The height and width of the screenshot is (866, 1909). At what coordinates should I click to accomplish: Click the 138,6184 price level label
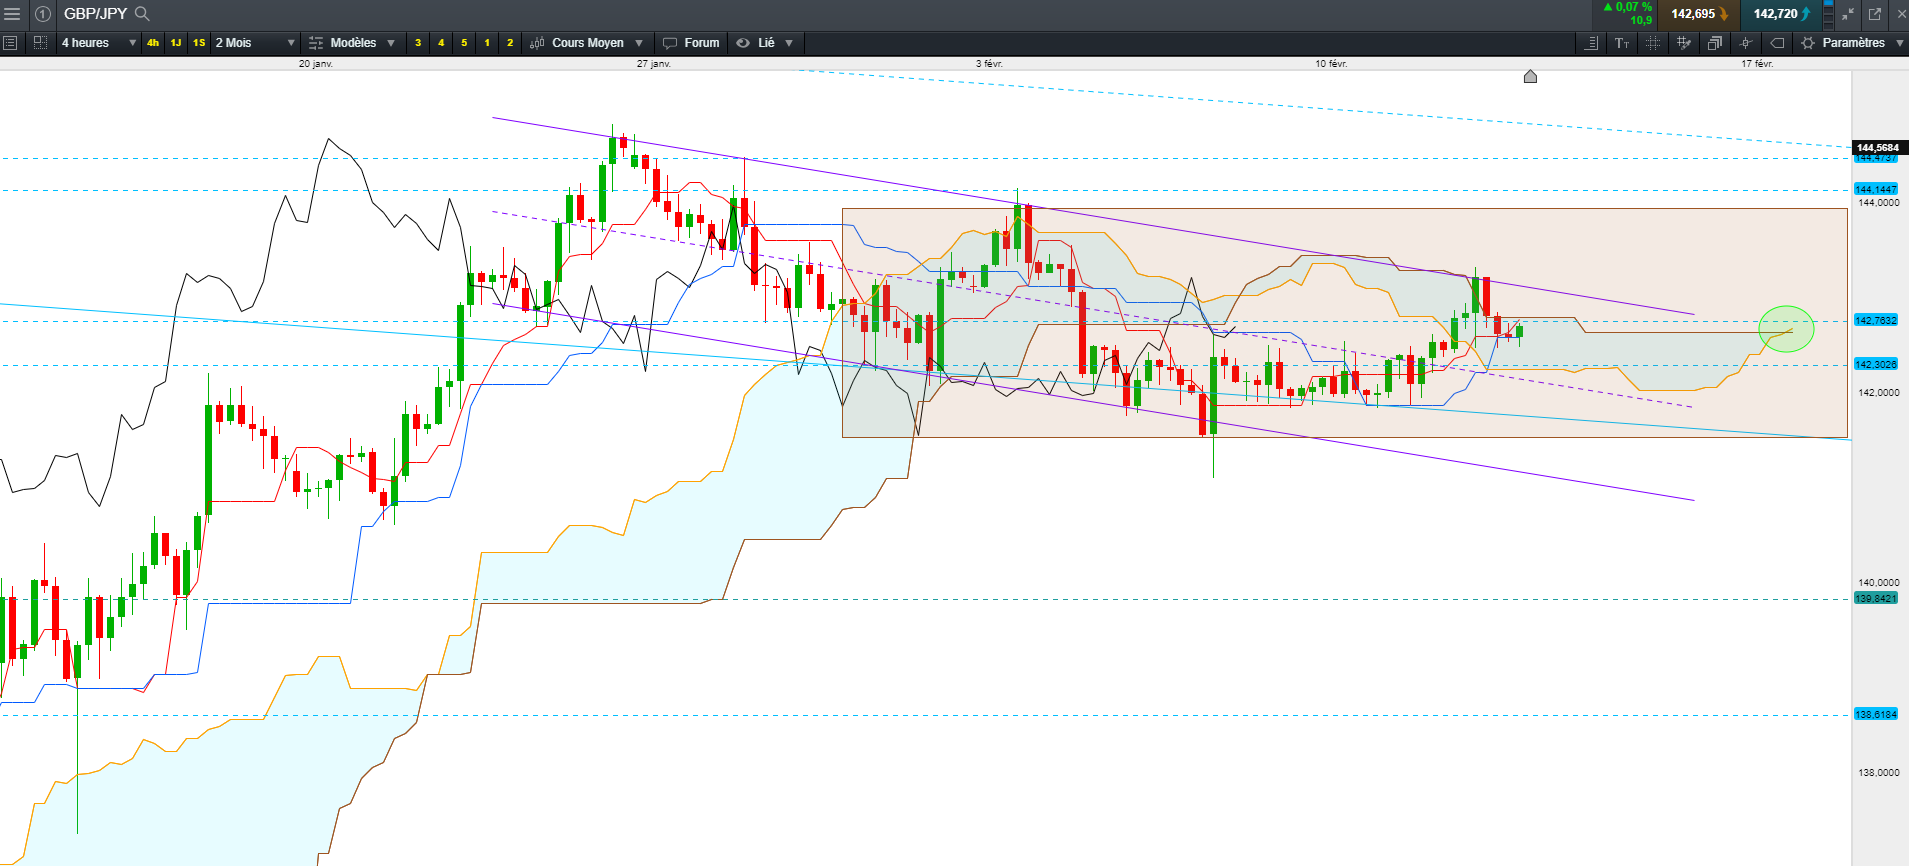point(1876,714)
